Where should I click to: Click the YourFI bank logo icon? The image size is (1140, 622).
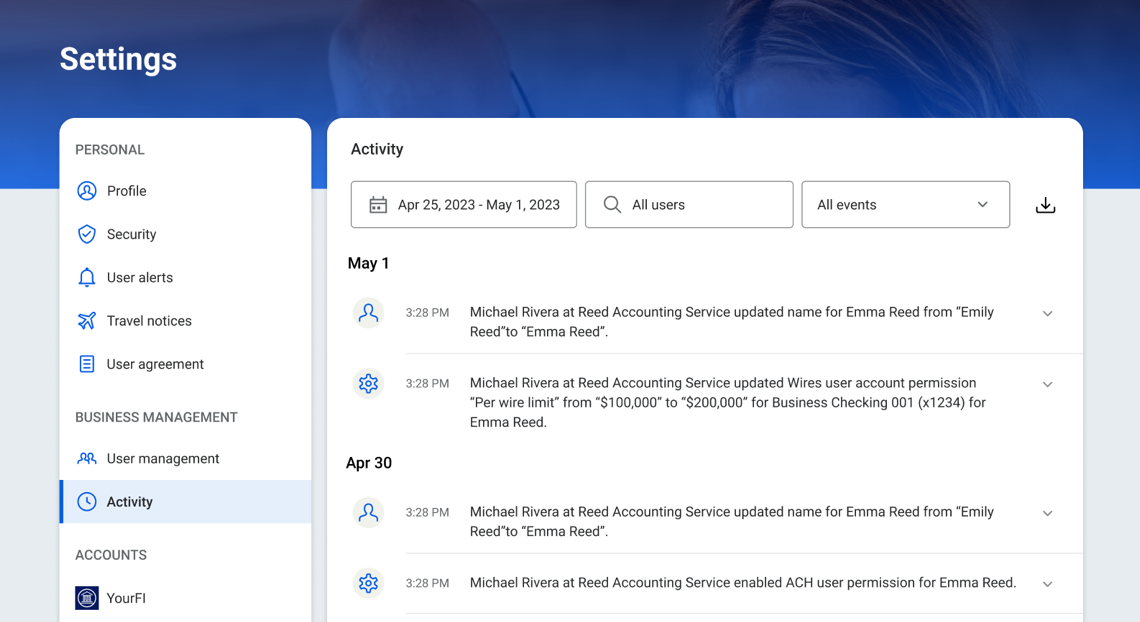pos(87,598)
